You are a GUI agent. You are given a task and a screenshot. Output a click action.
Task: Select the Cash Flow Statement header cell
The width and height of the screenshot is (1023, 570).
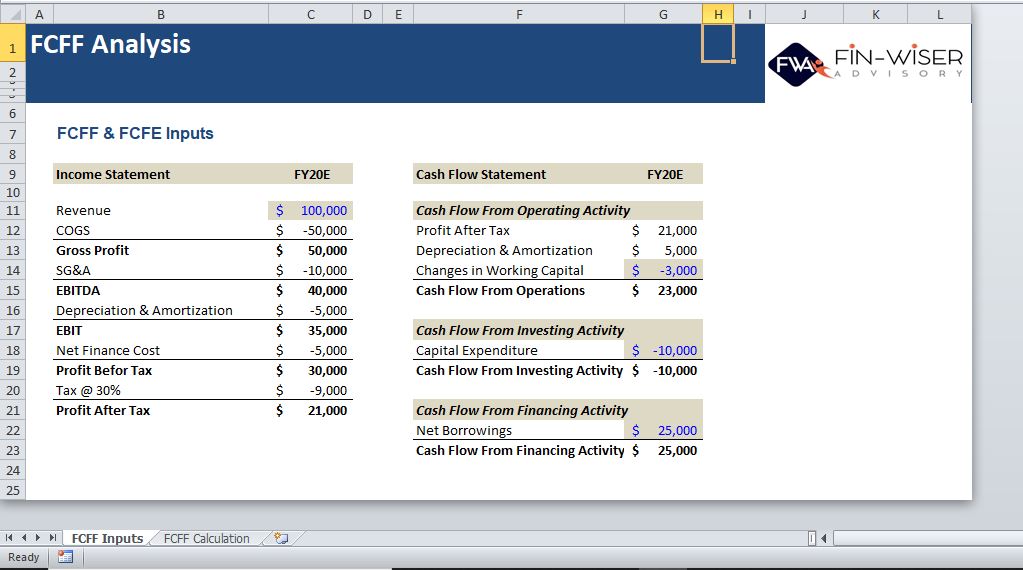pos(519,174)
